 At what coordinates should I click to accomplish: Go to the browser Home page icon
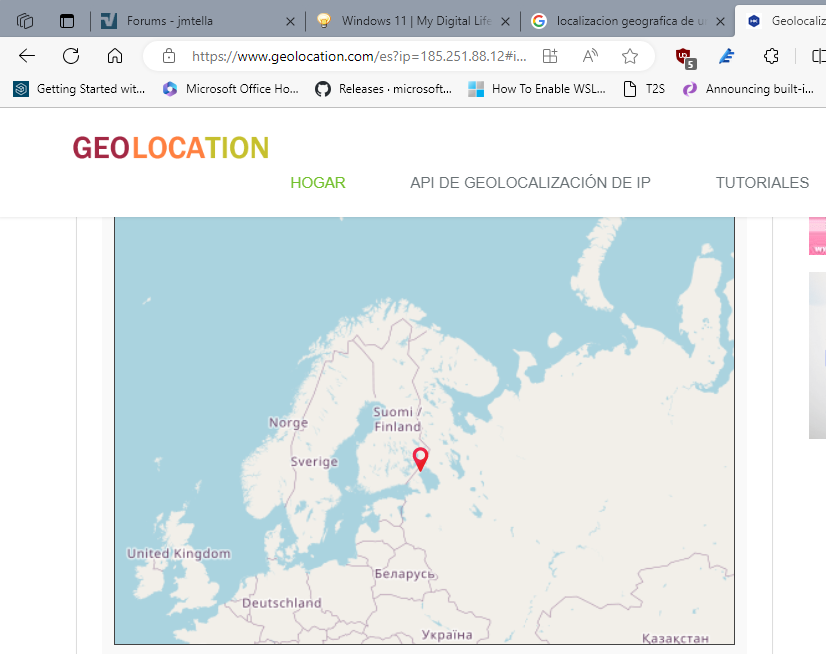coord(115,56)
